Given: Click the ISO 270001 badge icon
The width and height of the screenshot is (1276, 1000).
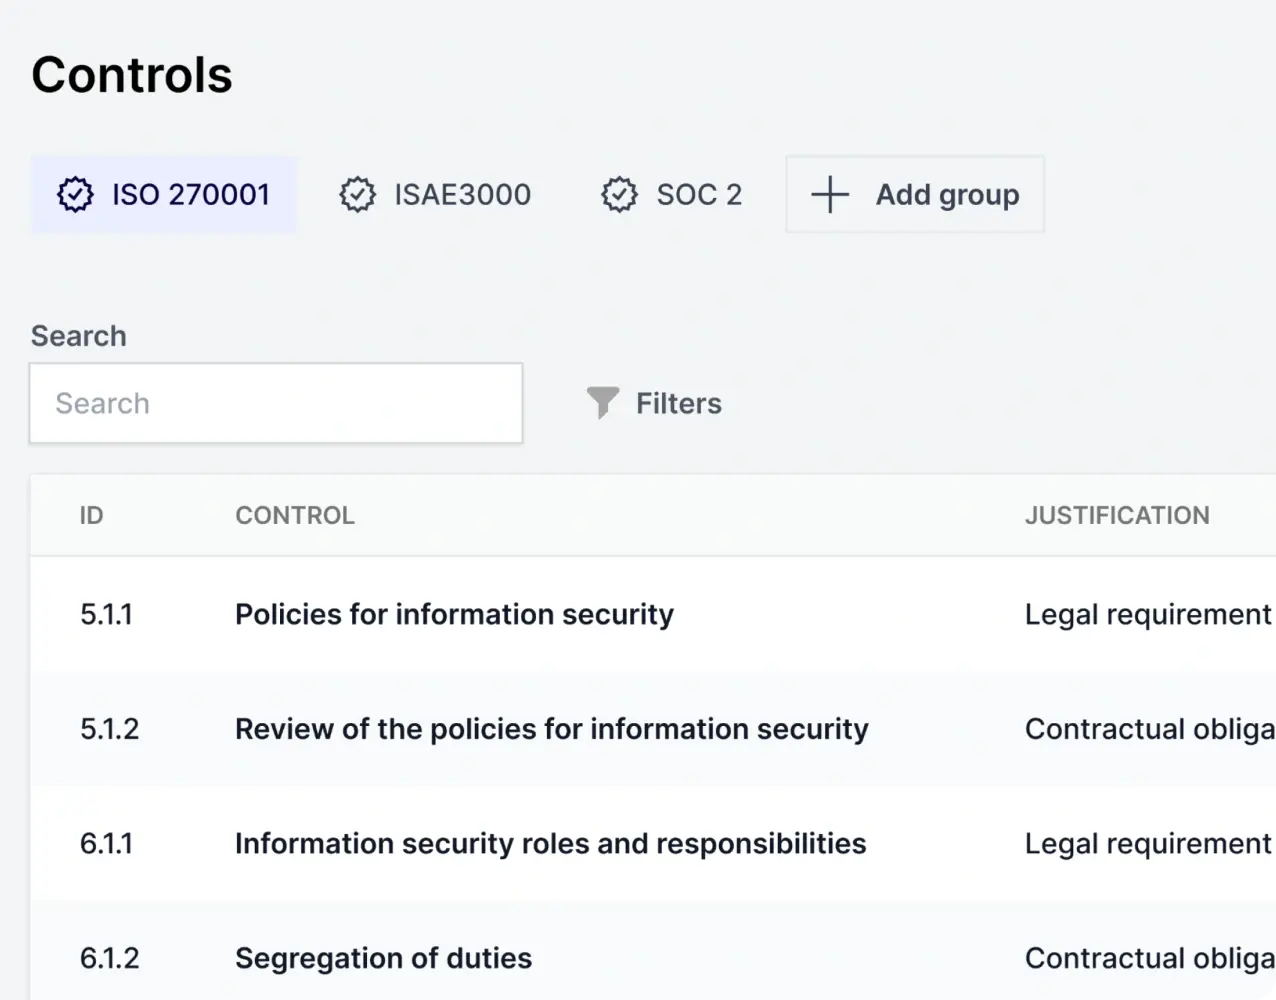Looking at the screenshot, I should coord(75,194).
